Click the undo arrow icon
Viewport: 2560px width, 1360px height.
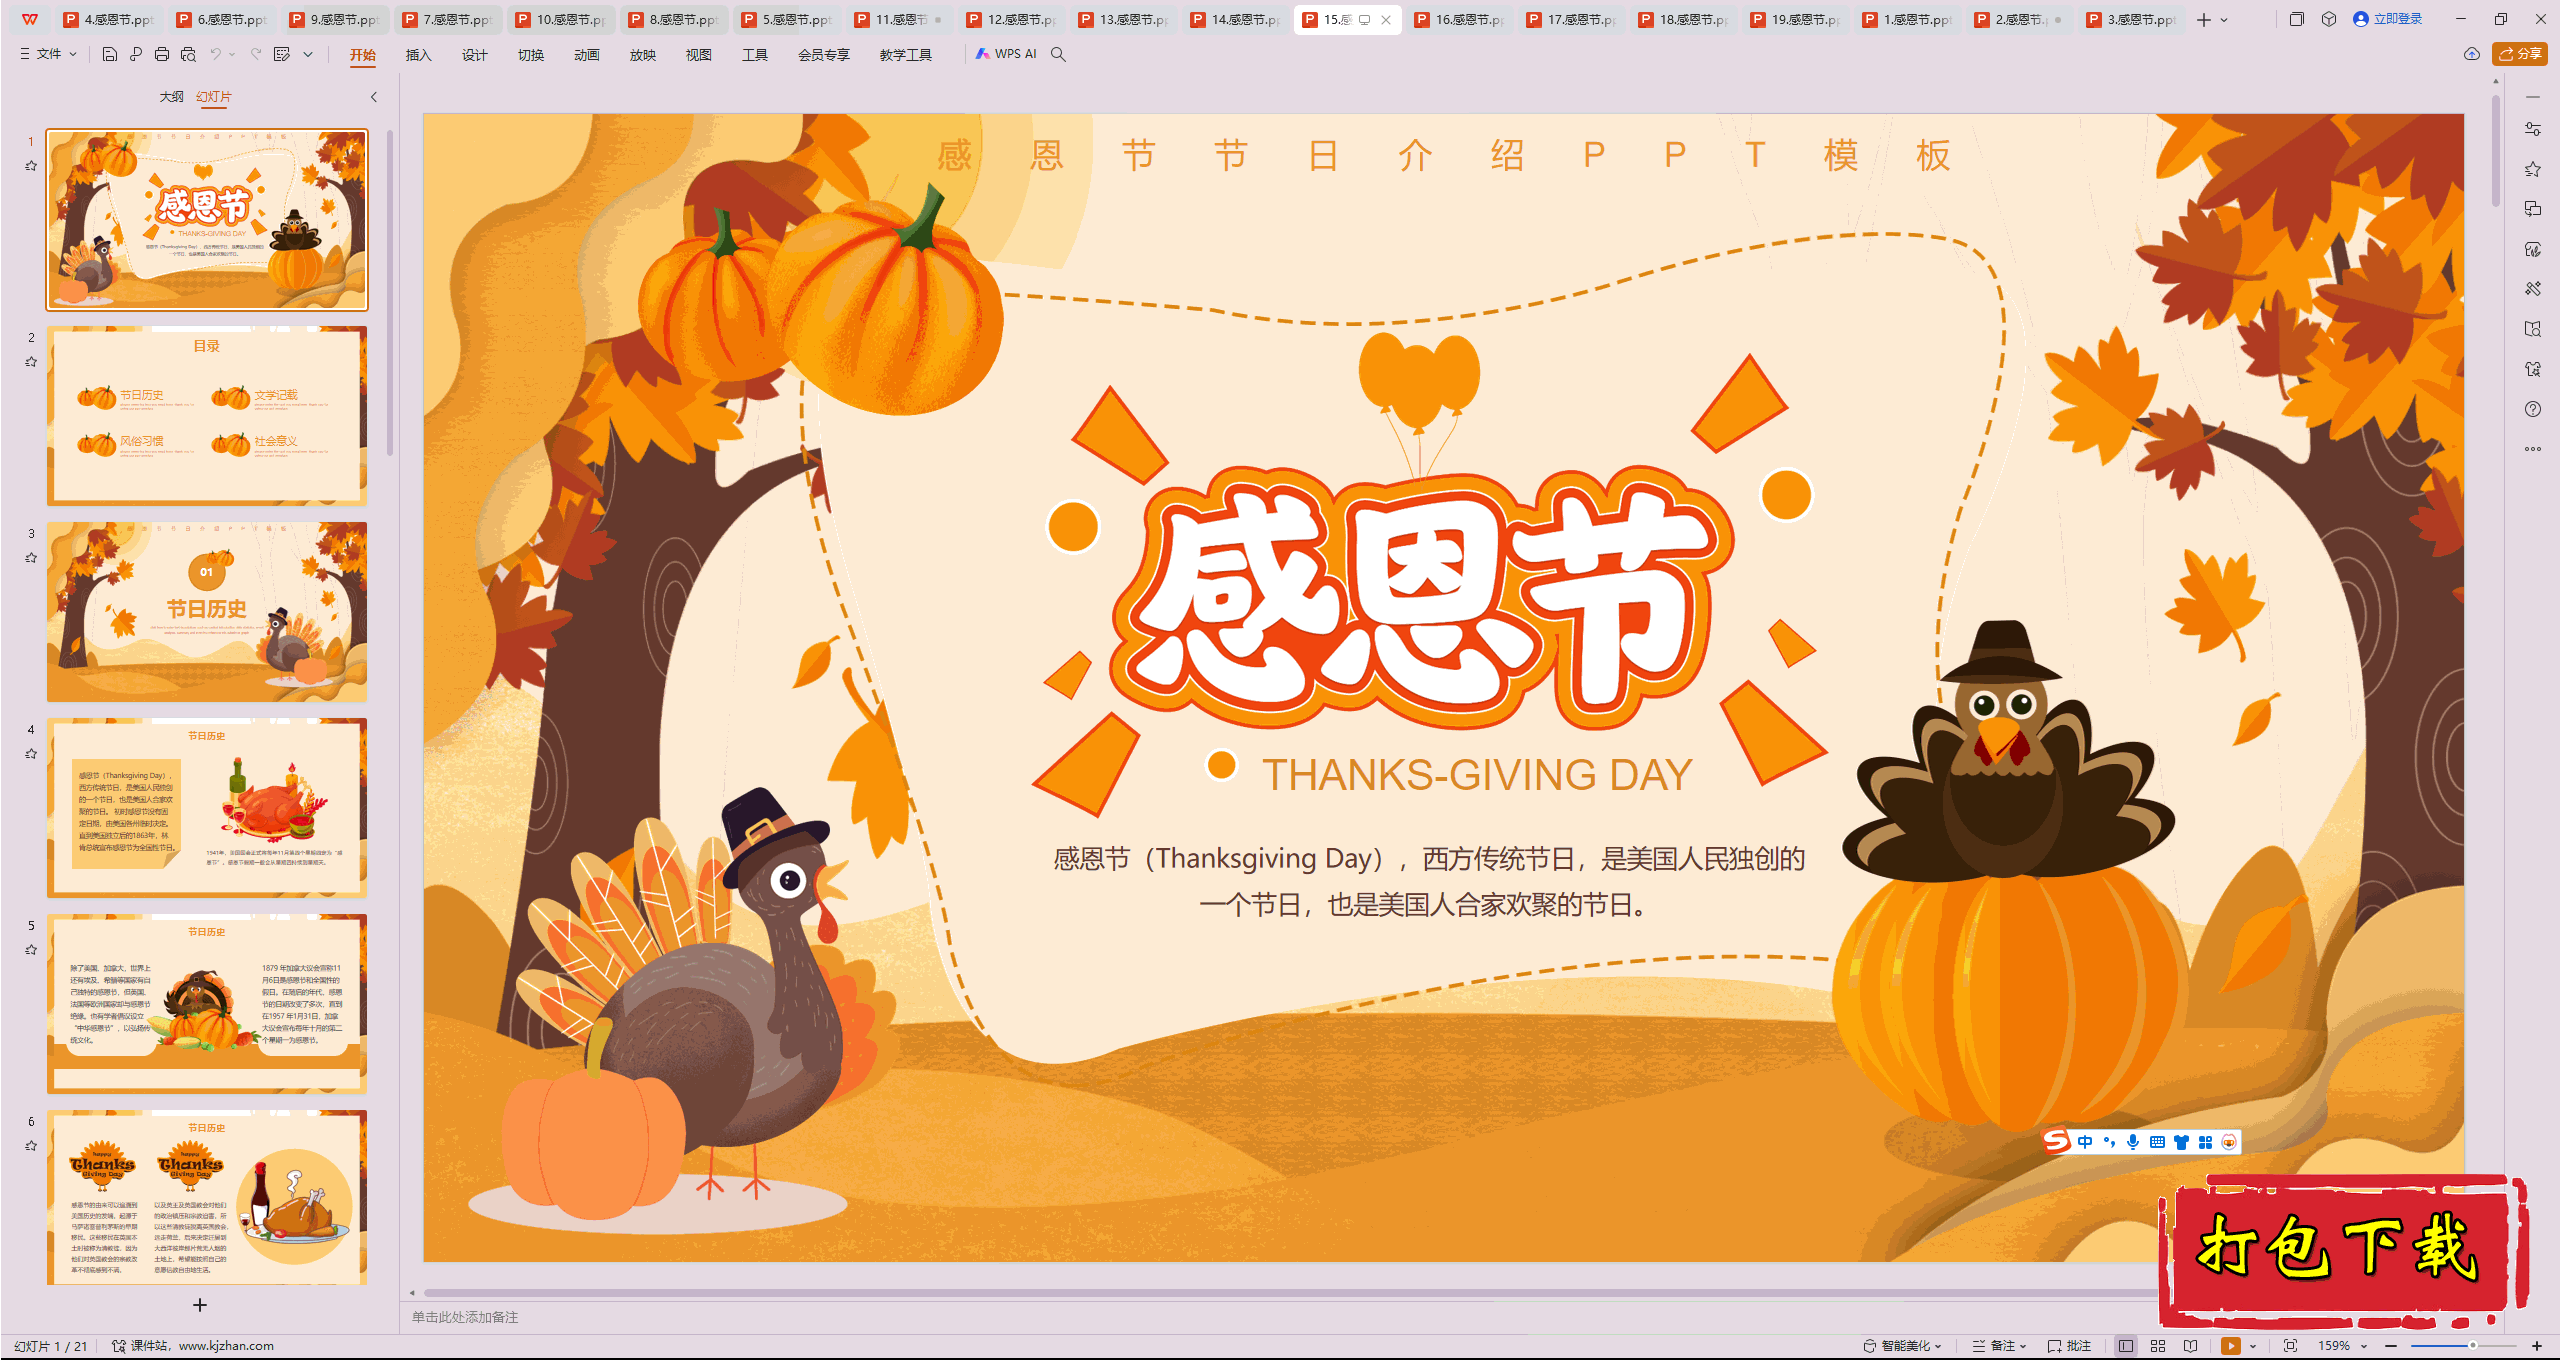215,54
